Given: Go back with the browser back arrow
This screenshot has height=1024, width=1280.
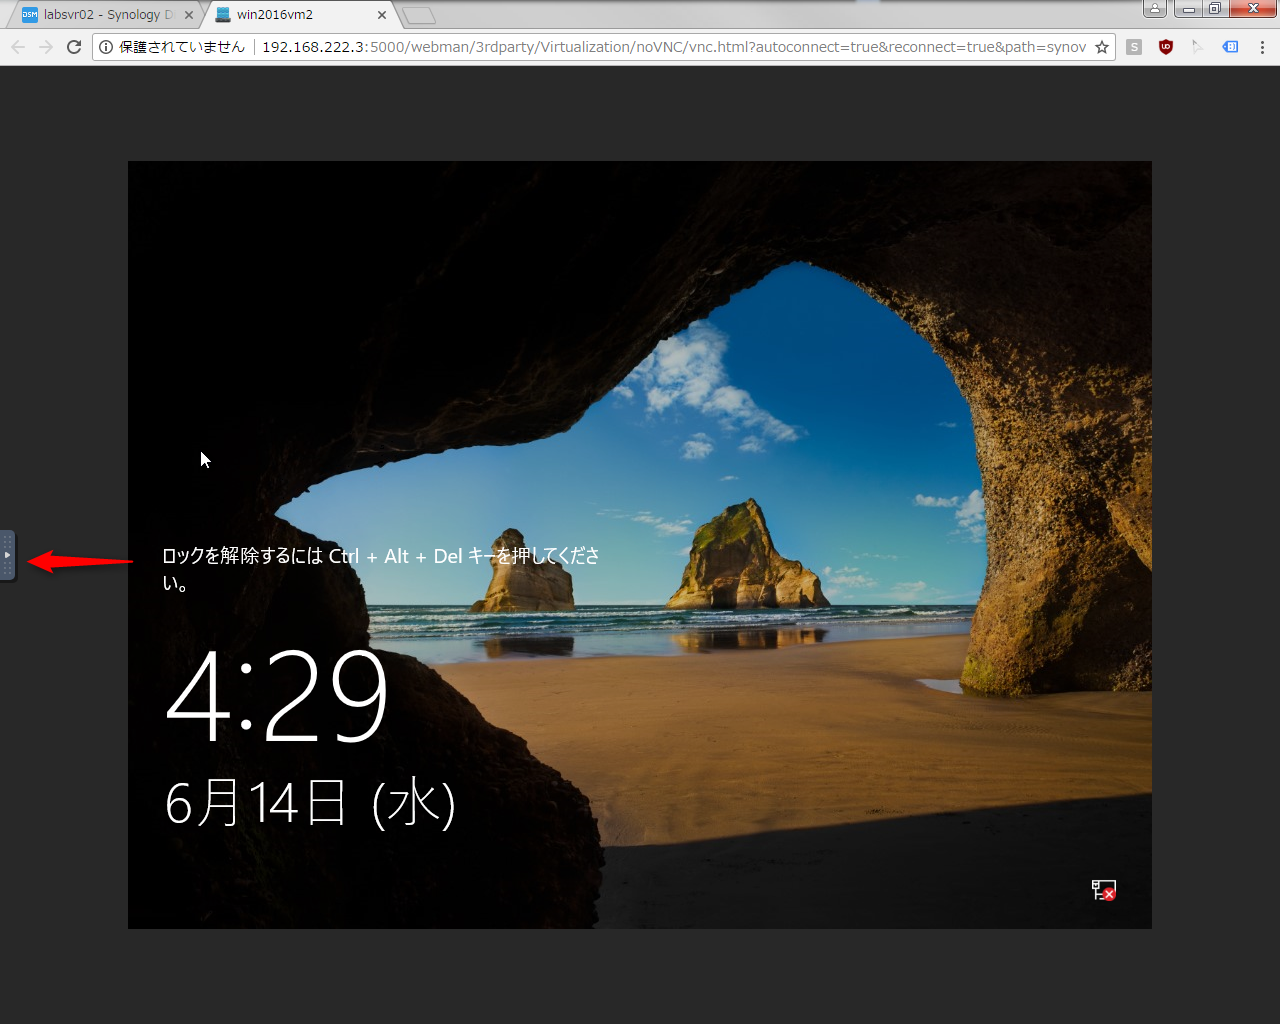Looking at the screenshot, I should pyautogui.click(x=18, y=47).
